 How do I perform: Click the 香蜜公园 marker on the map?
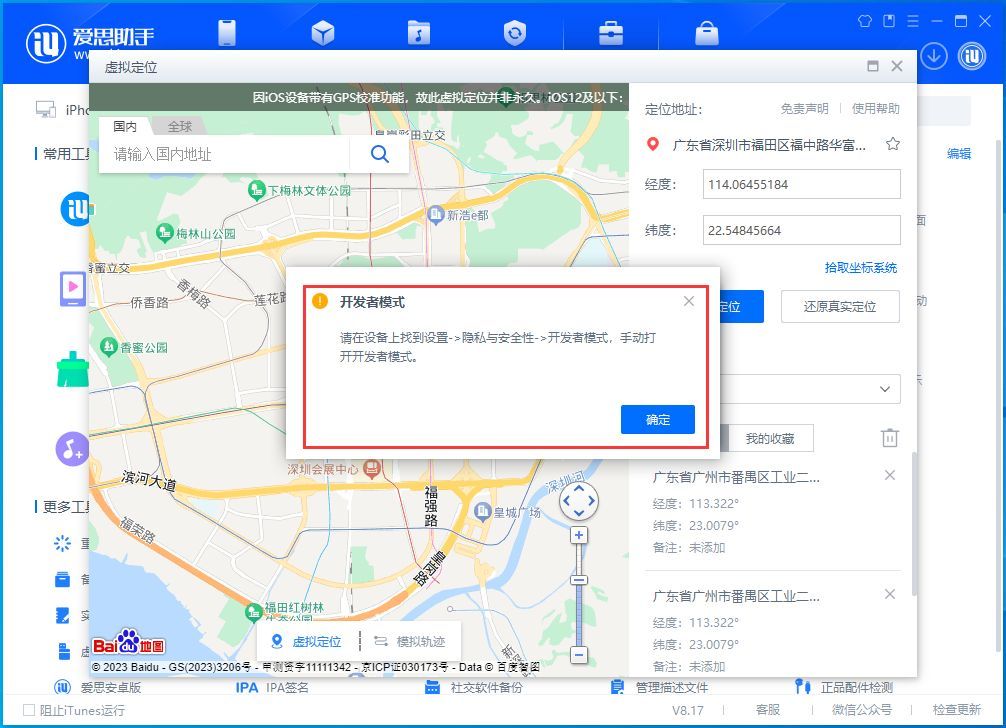pos(108,347)
